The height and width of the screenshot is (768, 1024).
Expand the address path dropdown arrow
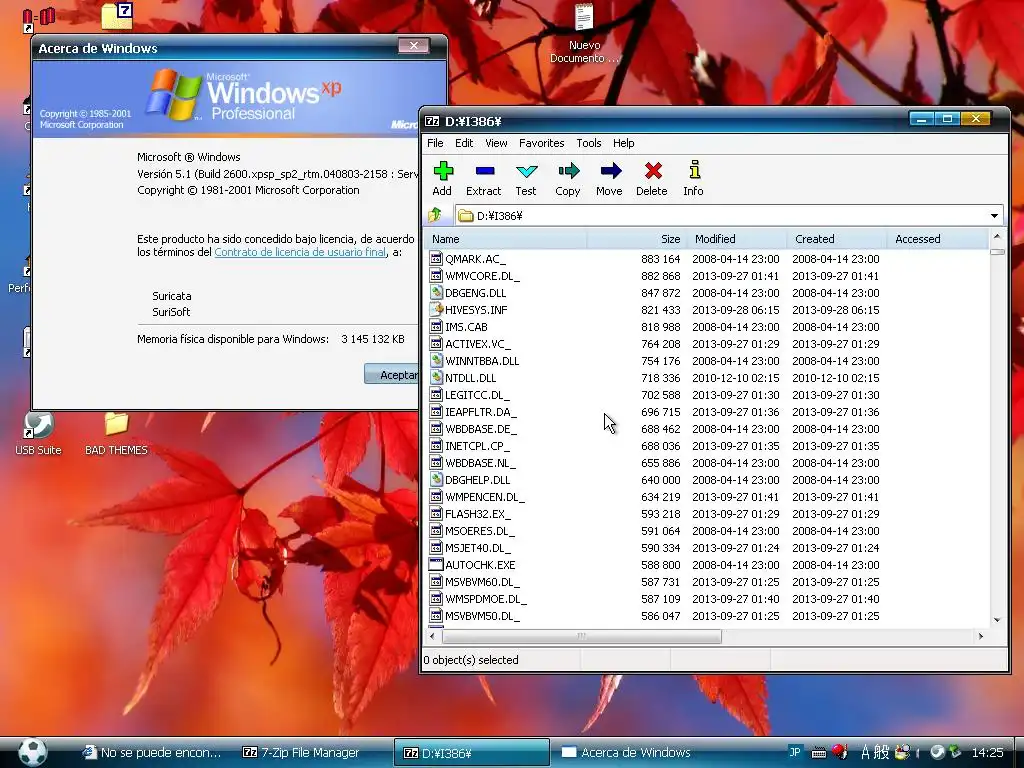pos(994,216)
